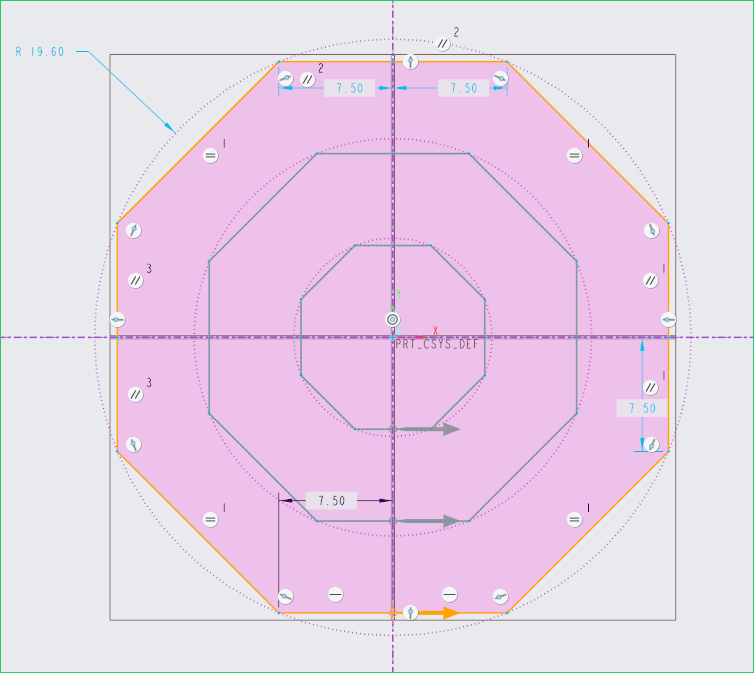Click the gray arrow on the middle octagon

pos(446,521)
